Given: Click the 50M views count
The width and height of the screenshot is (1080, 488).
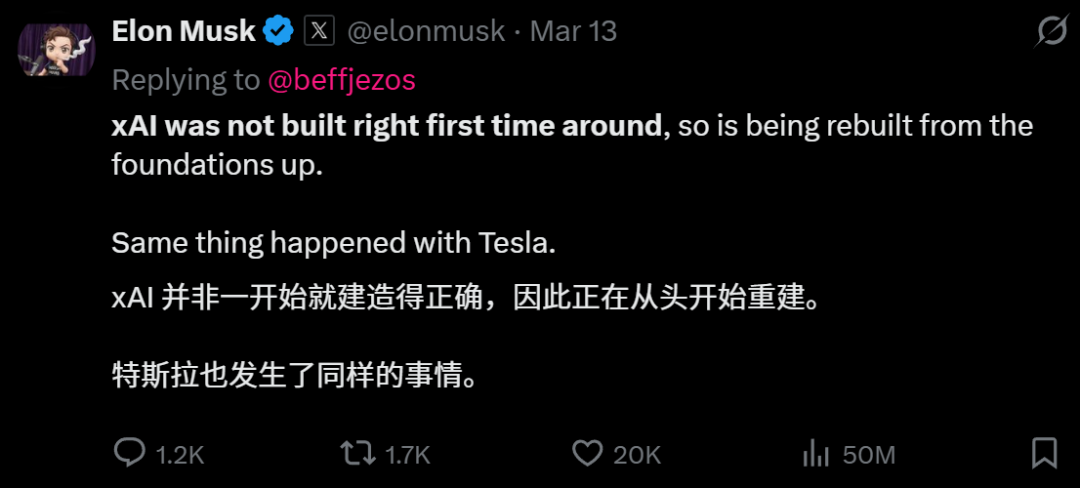Looking at the screenshot, I should pyautogui.click(x=868, y=456).
